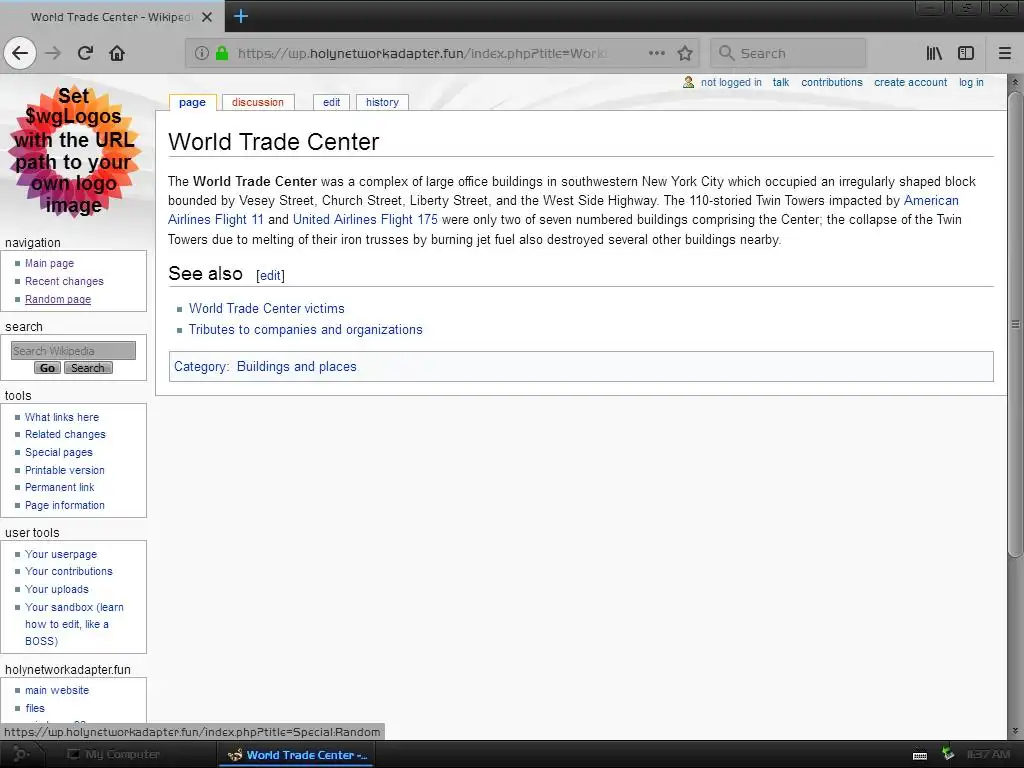Toggle the sidebar view icon
The image size is (1024, 768).
click(x=966, y=53)
